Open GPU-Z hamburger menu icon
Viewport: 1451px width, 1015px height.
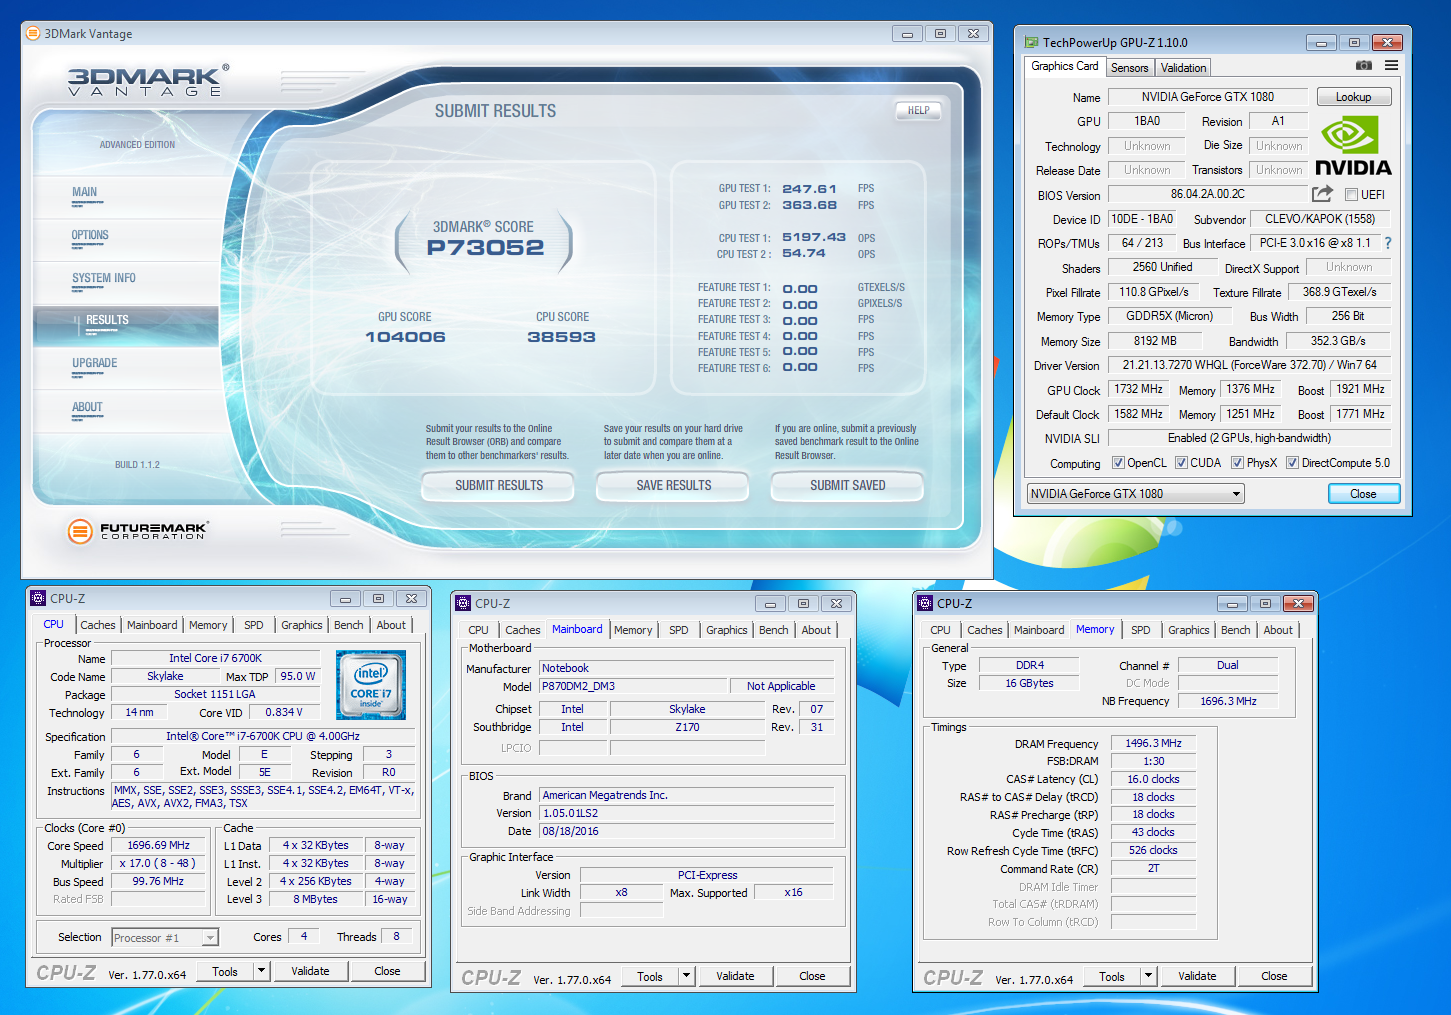click(1391, 65)
